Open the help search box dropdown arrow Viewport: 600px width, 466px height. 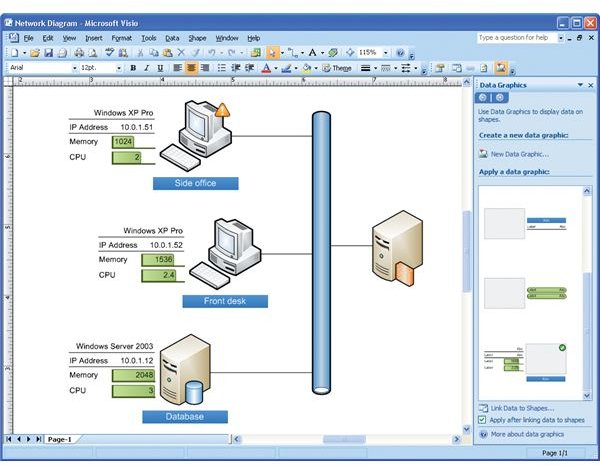point(561,38)
